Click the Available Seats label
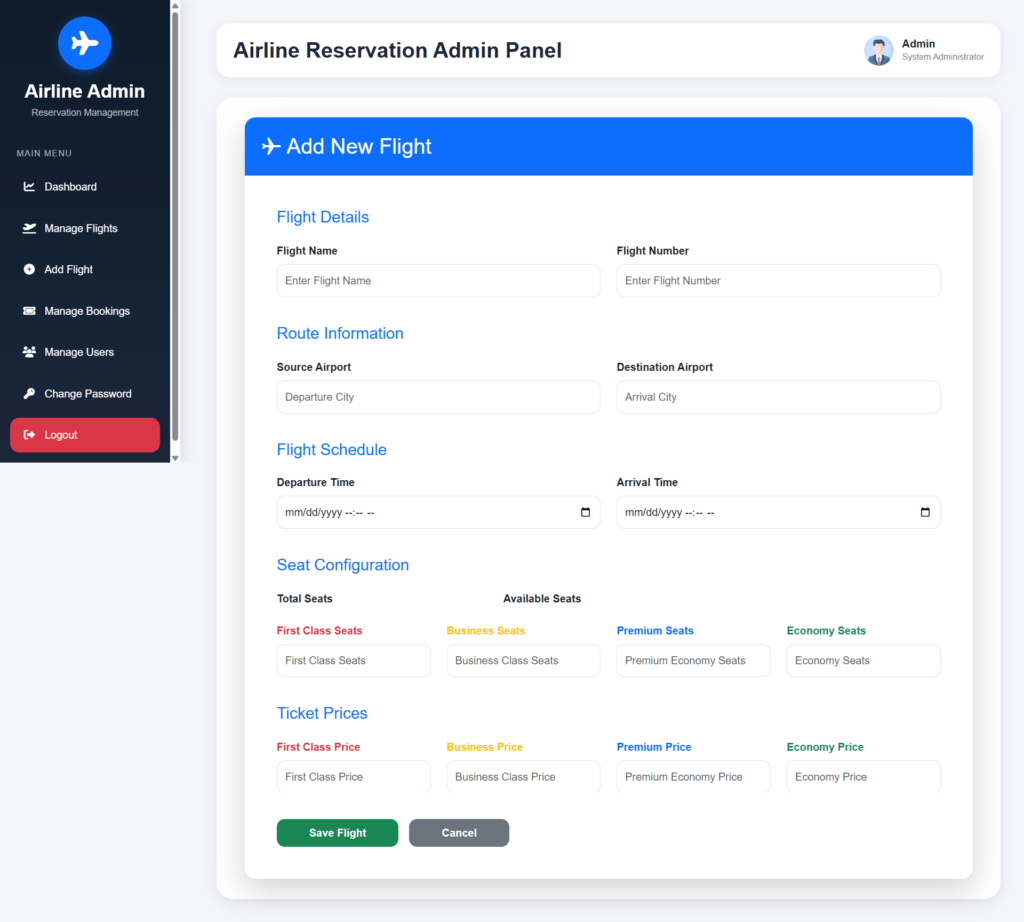The height and width of the screenshot is (922, 1024). 542,599
